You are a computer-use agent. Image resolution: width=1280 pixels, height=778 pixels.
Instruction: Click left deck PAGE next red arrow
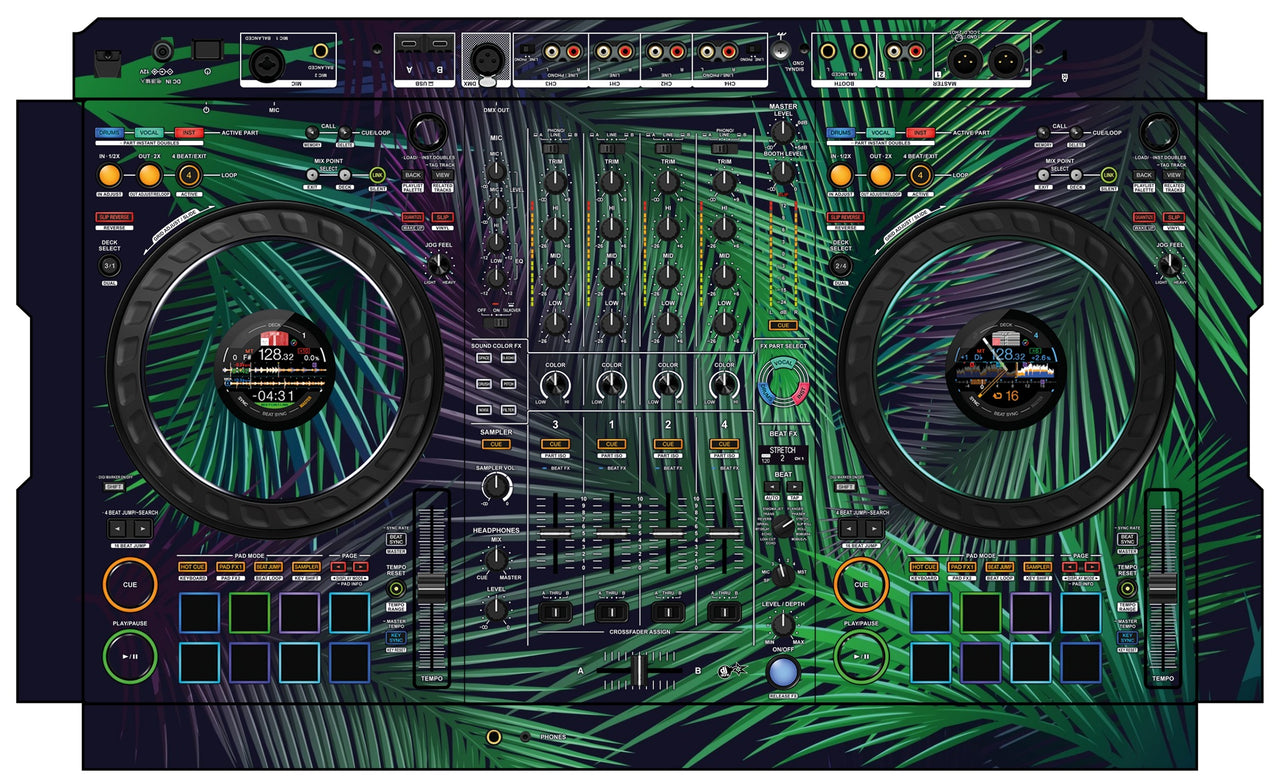pos(361,567)
